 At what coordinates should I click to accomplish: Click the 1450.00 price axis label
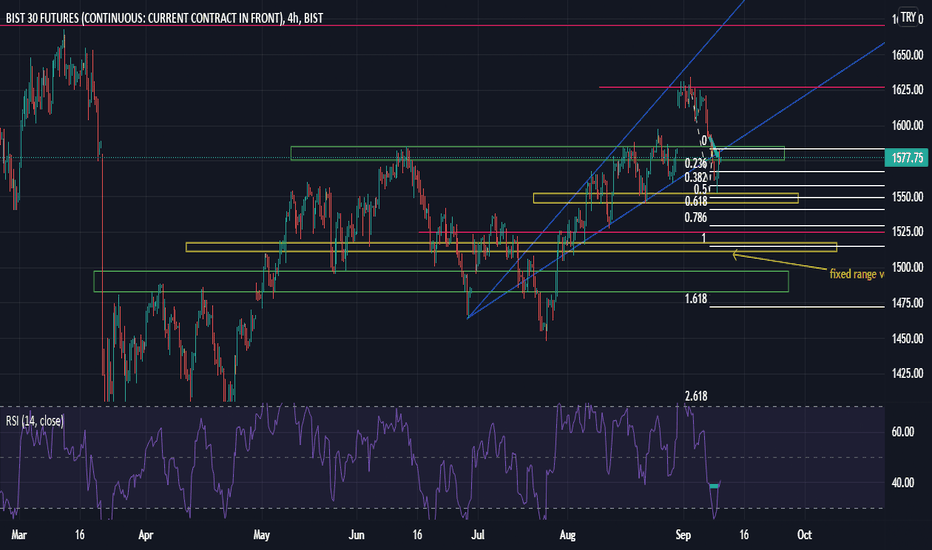pyautogui.click(x=908, y=338)
